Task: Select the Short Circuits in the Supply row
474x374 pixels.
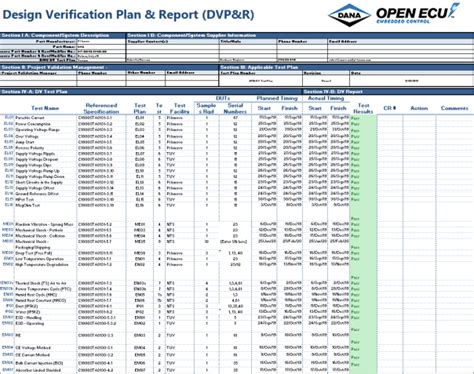Action: tap(39, 183)
